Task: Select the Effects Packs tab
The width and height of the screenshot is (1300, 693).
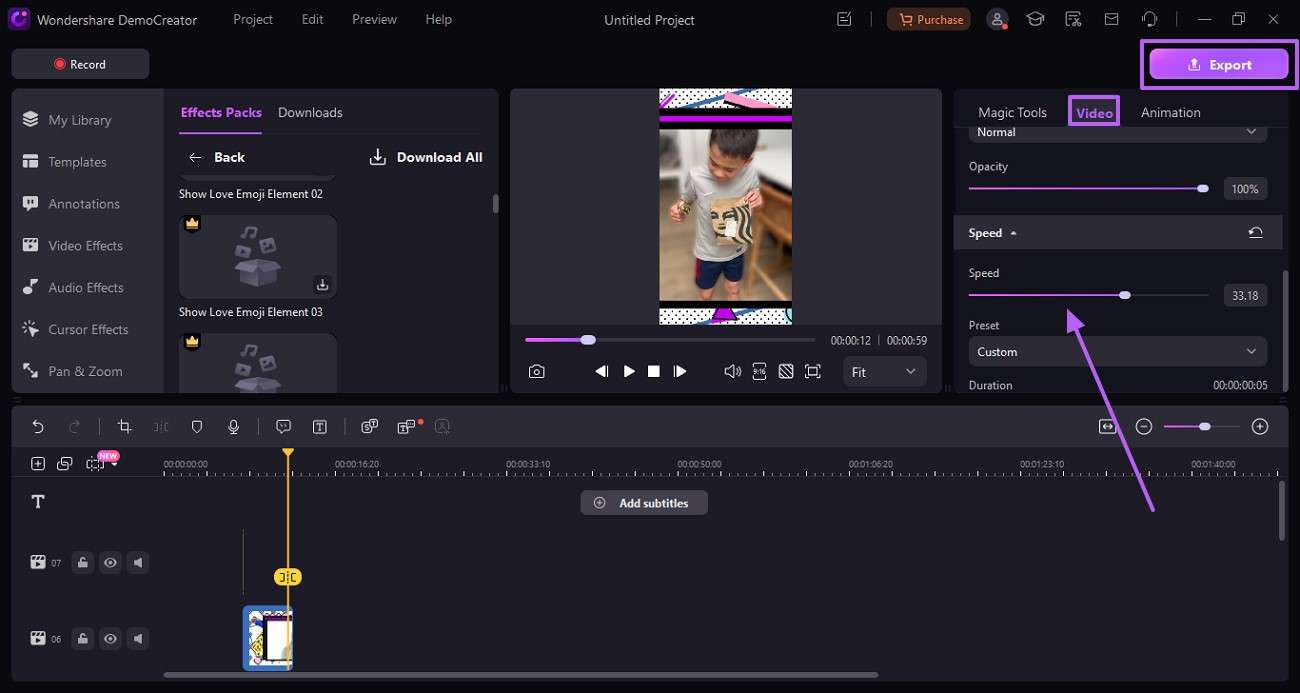Action: 221,112
